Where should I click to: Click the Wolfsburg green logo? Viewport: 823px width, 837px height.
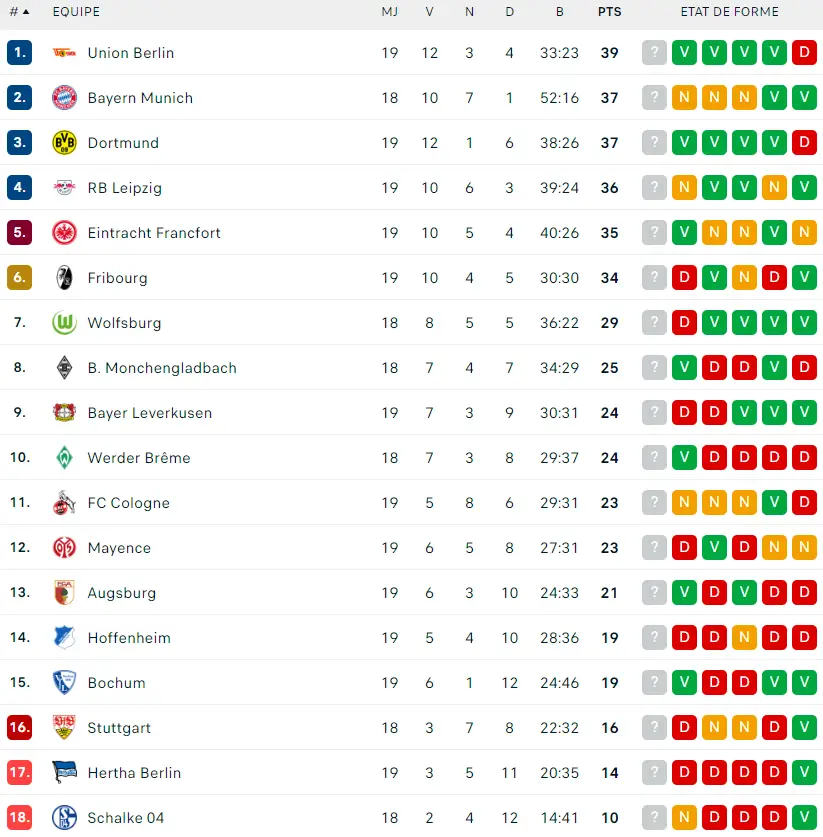64,323
